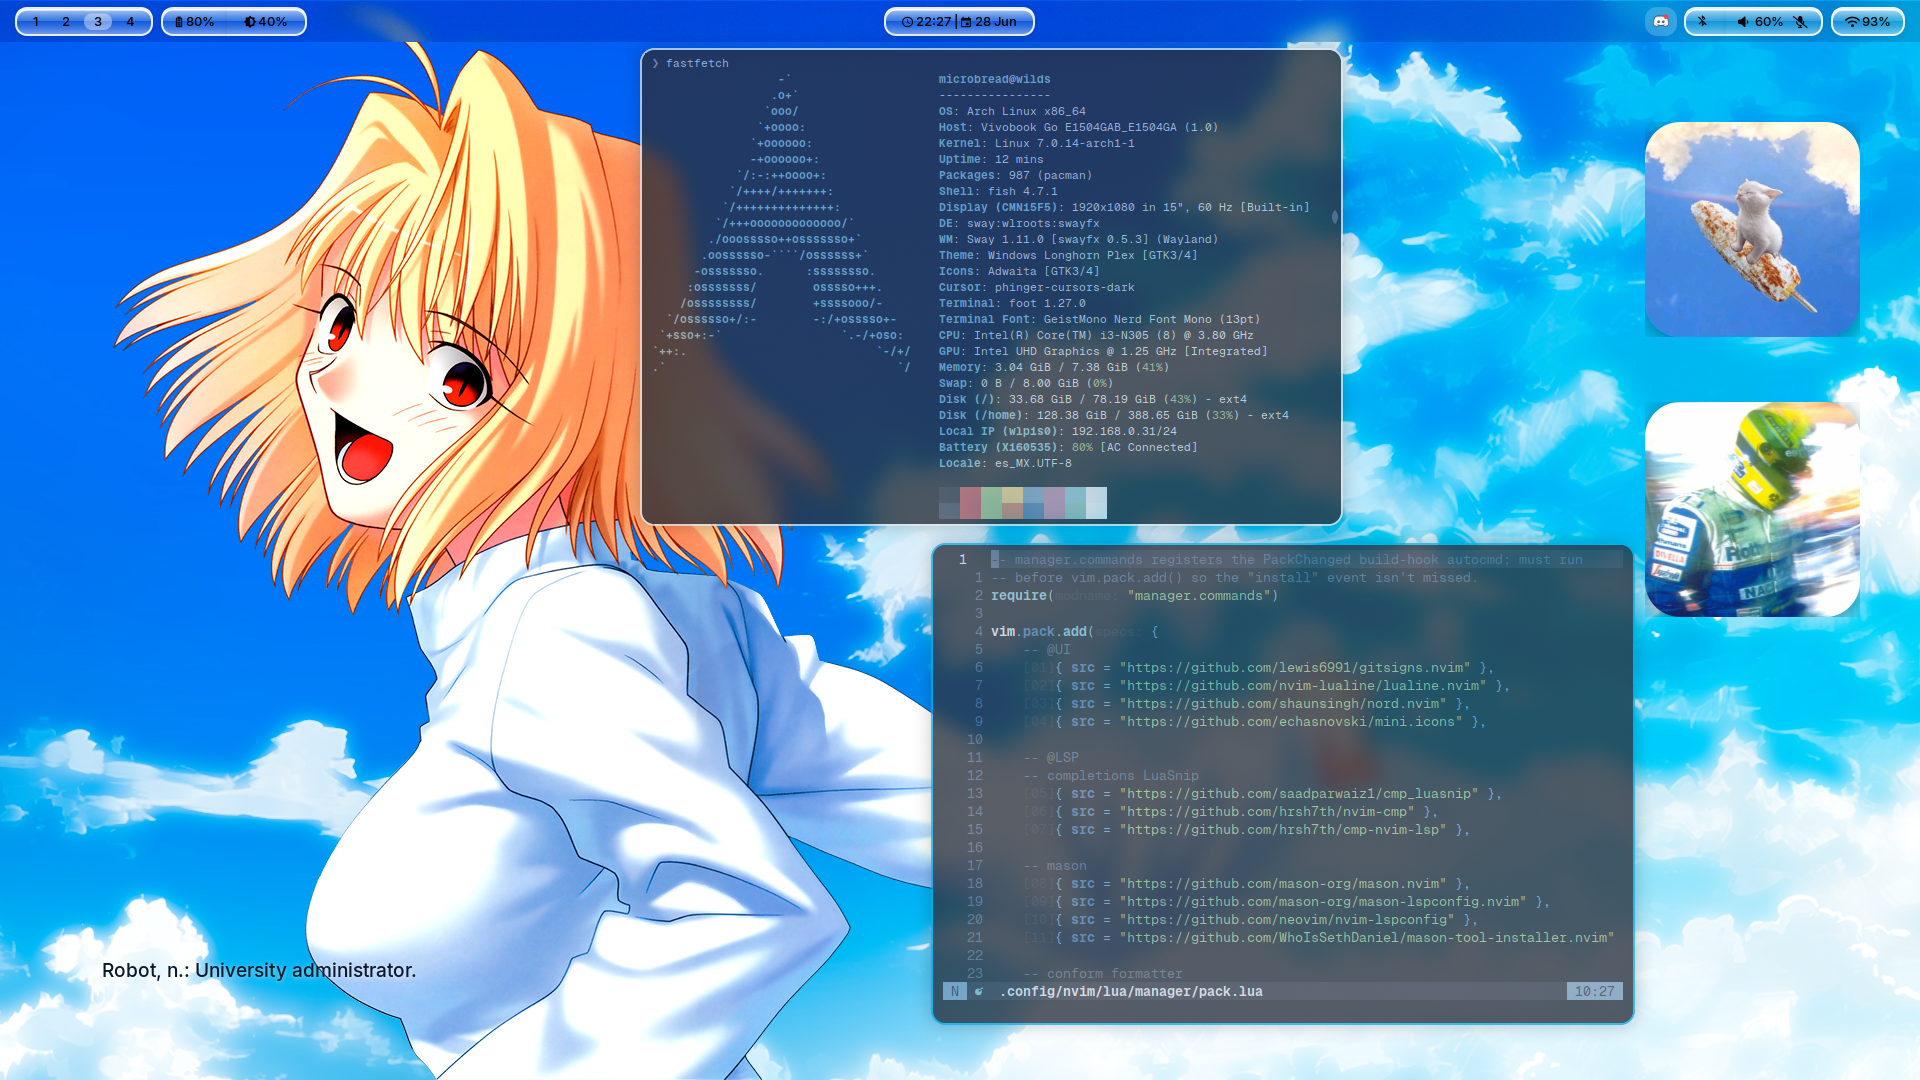
Task: Click the 10:27 cursor position indicator
Action: click(x=1594, y=991)
